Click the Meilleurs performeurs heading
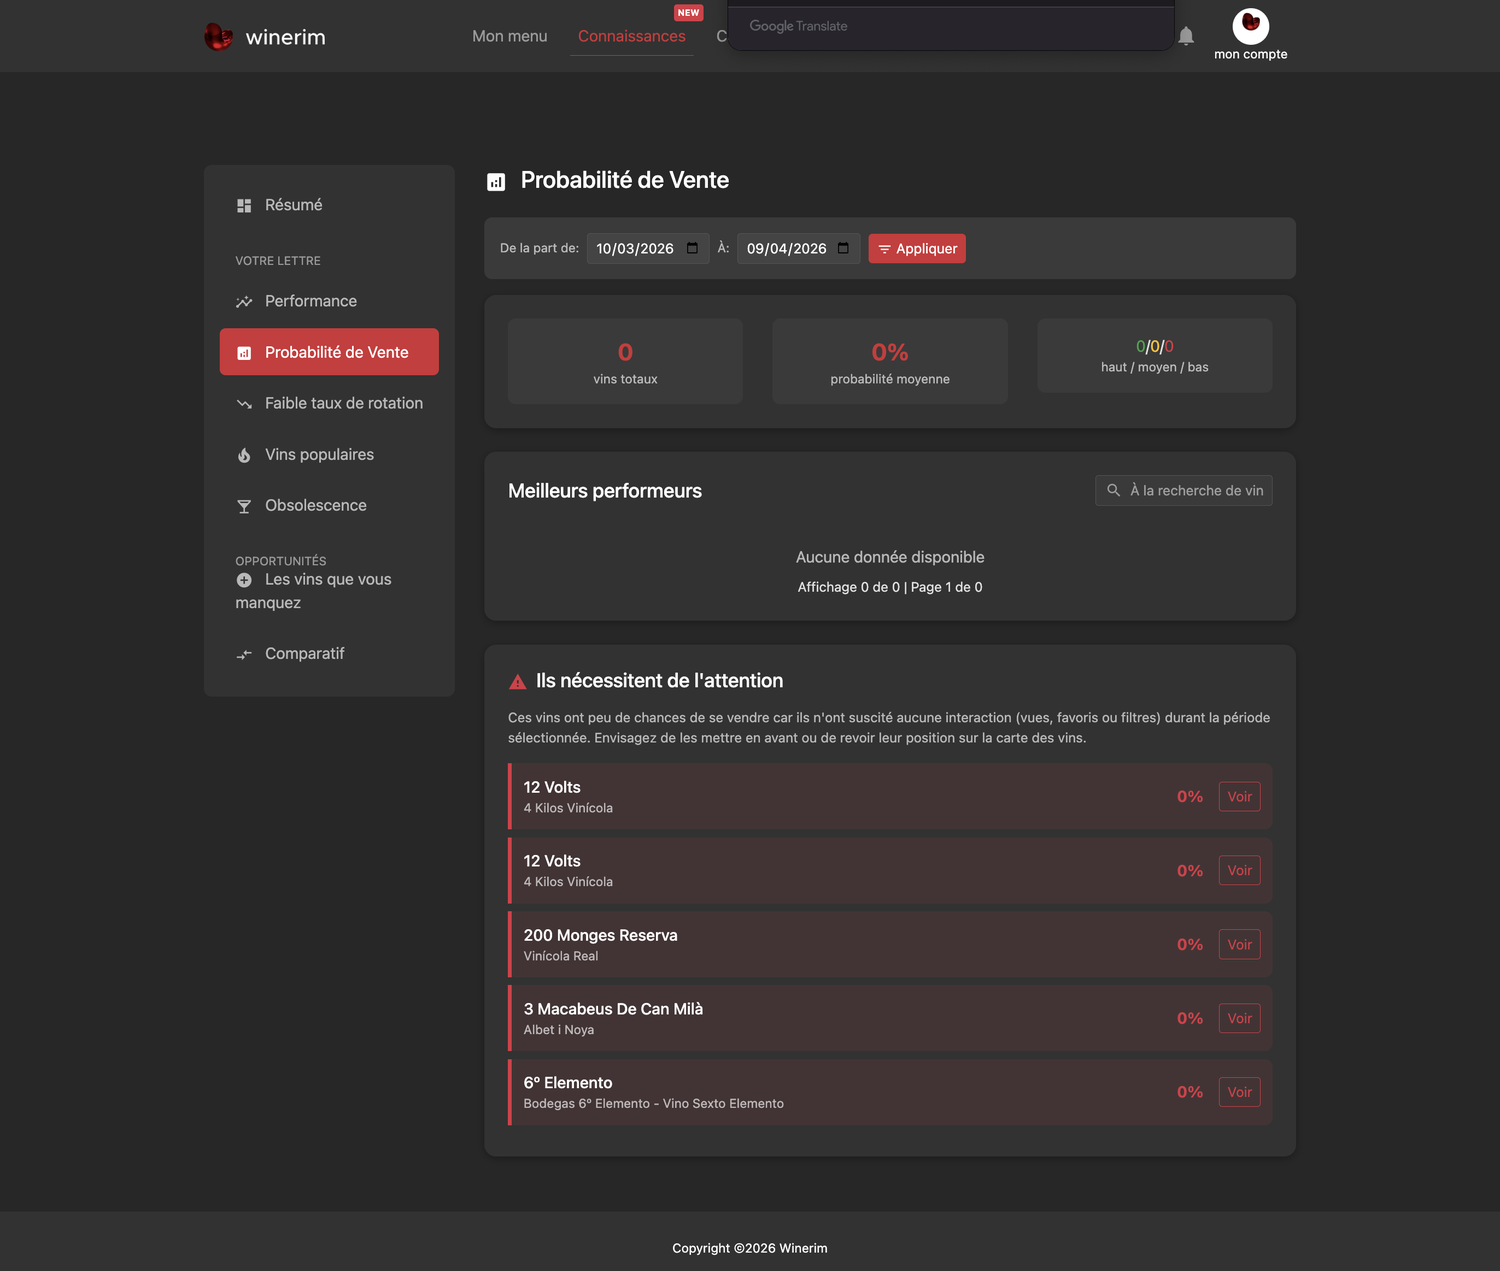This screenshot has width=1500, height=1271. [605, 491]
